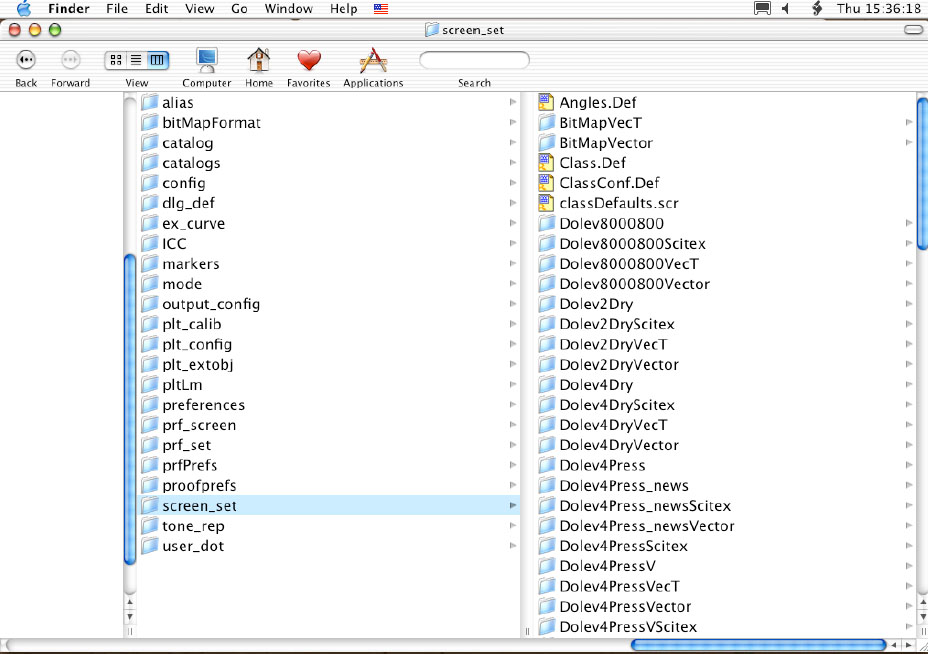Viewport: 928px width, 654px height.
Task: Click the Forward navigation button
Action: pos(70,60)
